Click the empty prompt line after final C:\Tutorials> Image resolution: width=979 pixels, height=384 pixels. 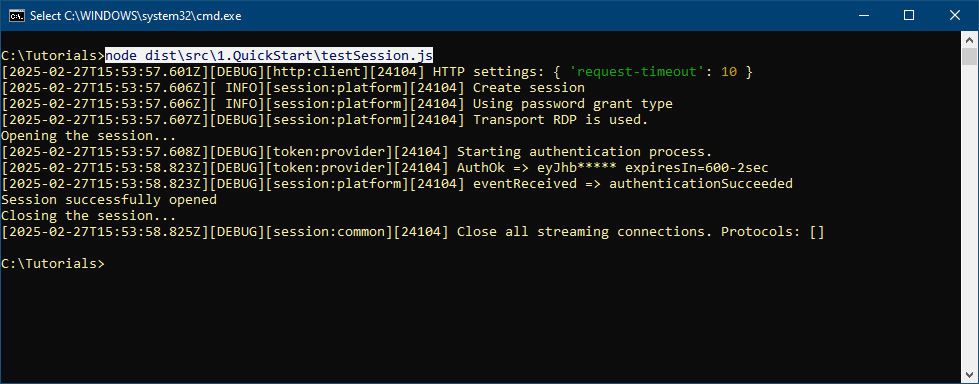(531, 263)
